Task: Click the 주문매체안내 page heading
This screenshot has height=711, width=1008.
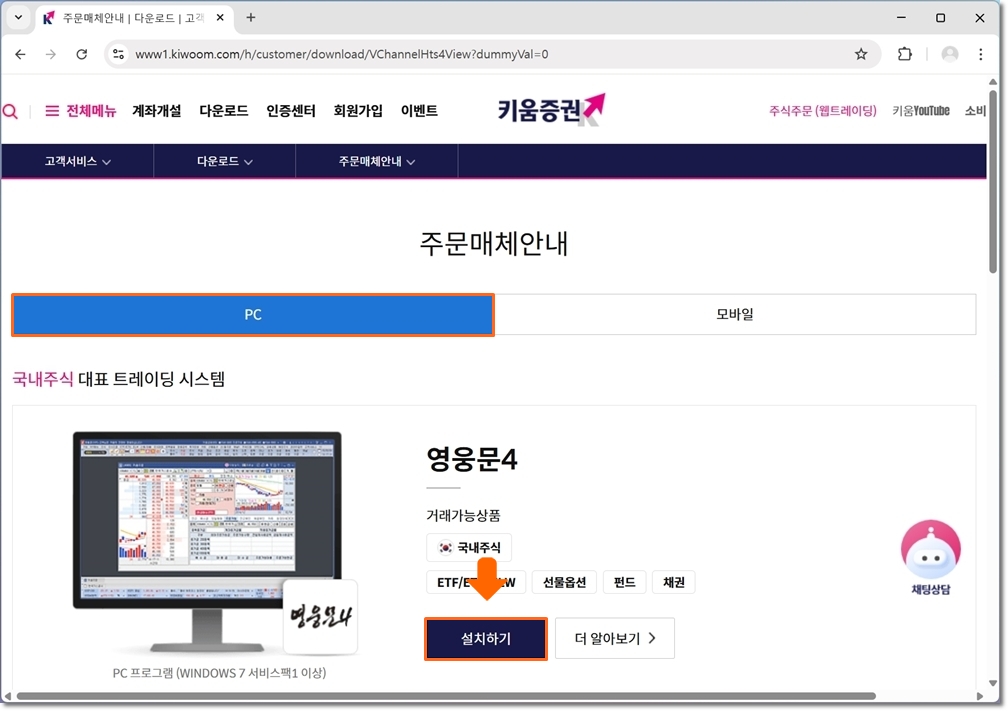Action: (x=494, y=244)
